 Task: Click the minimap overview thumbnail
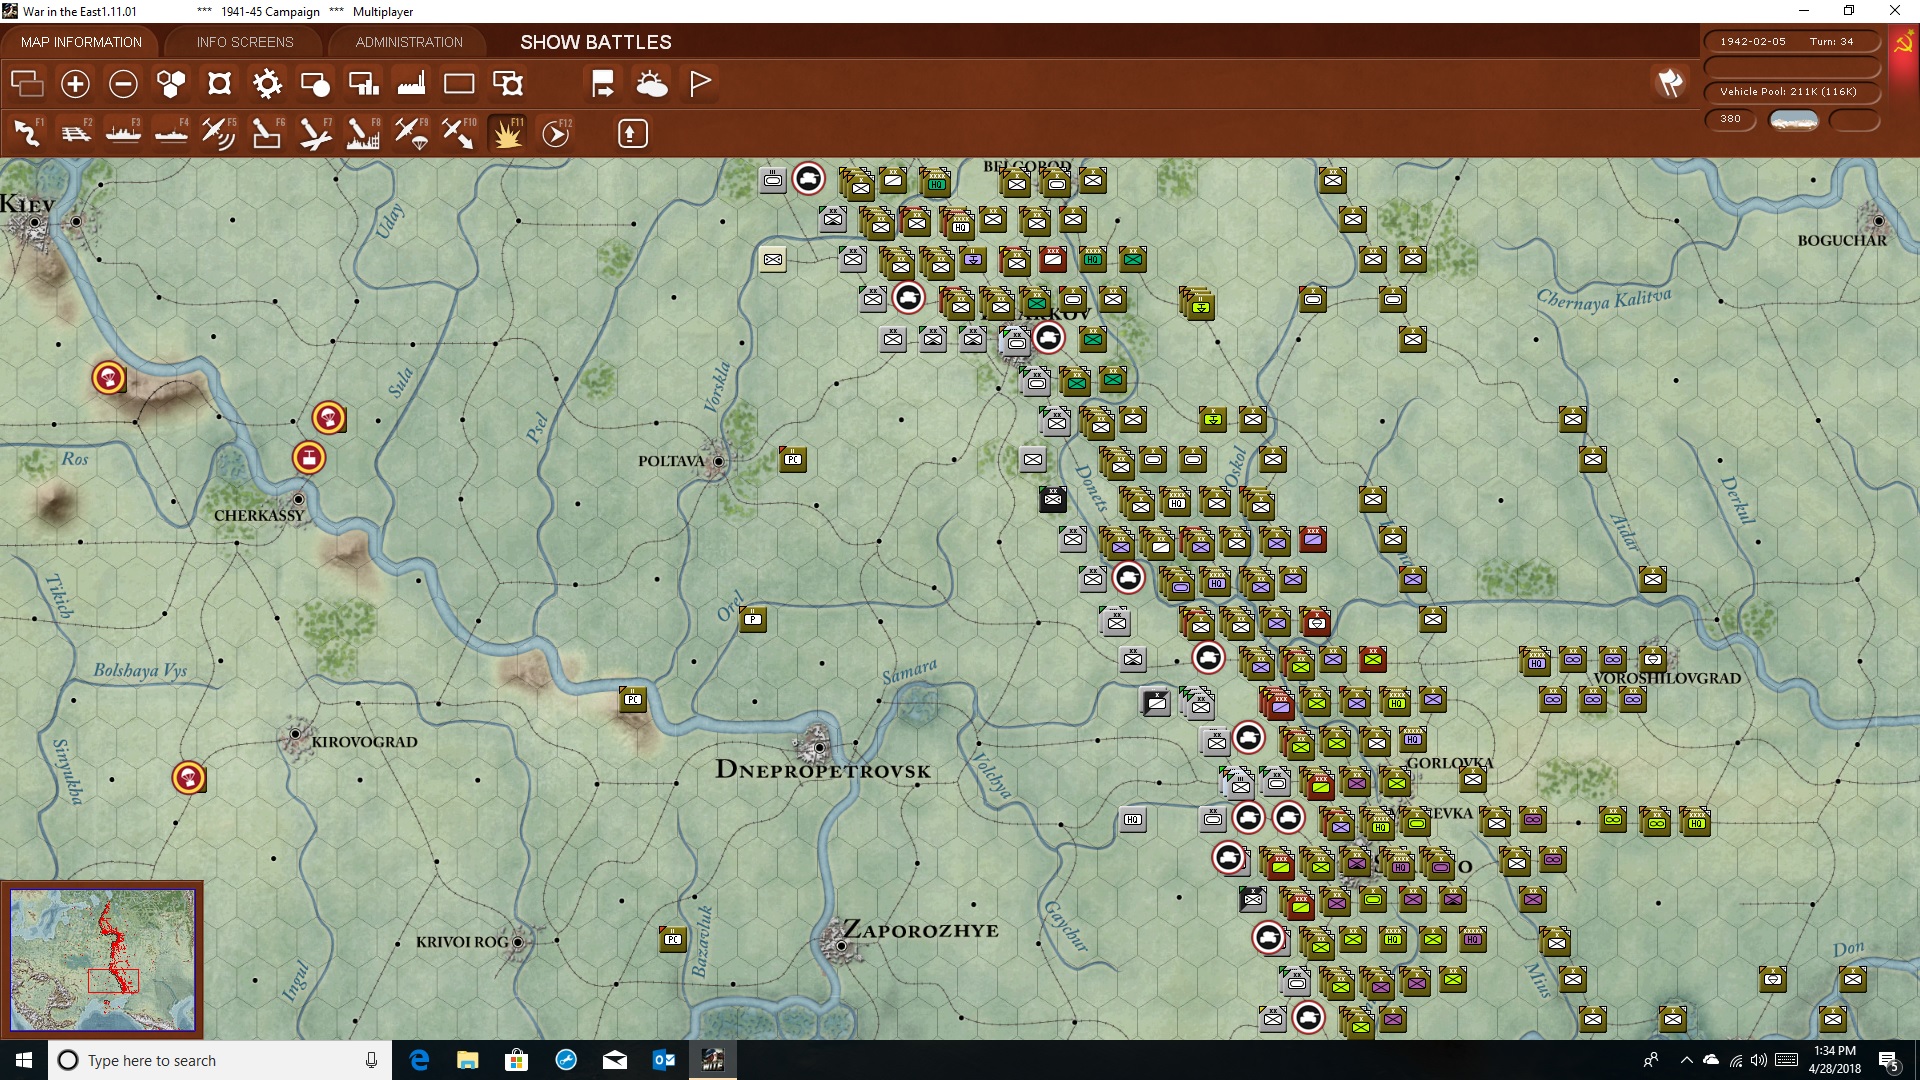tap(102, 960)
